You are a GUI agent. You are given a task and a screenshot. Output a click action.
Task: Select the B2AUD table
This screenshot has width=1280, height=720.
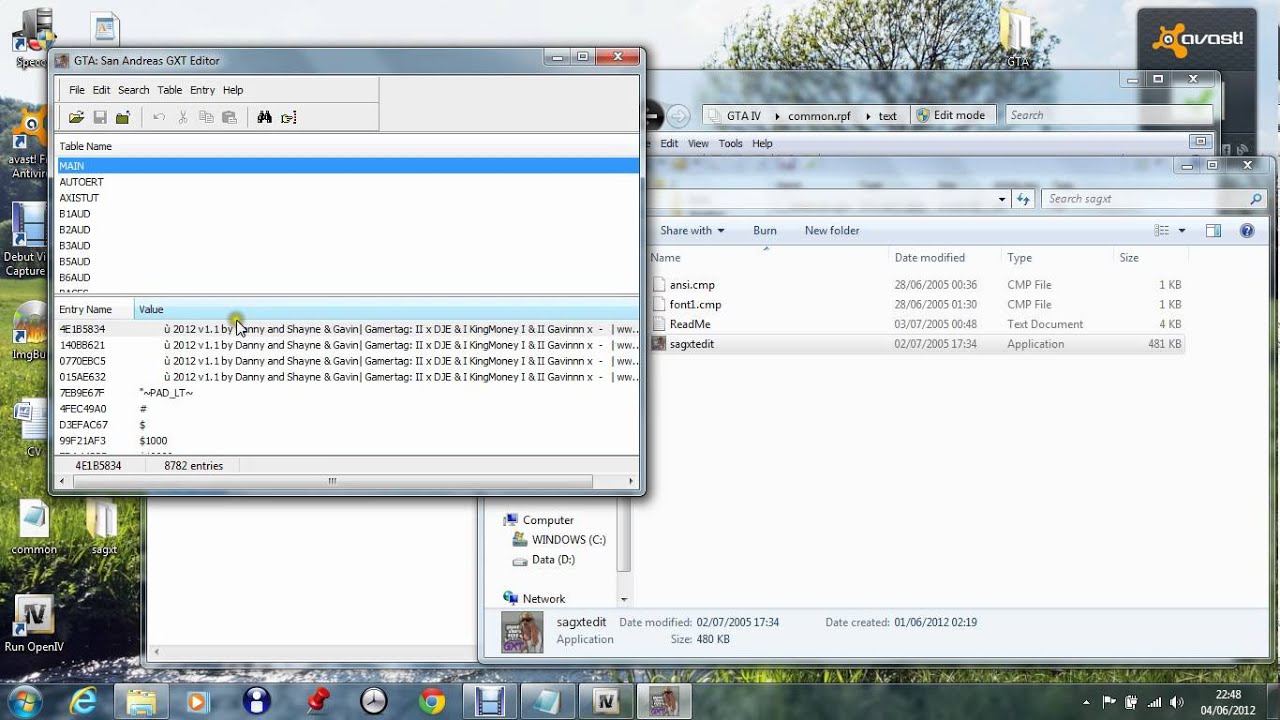click(x=347, y=230)
